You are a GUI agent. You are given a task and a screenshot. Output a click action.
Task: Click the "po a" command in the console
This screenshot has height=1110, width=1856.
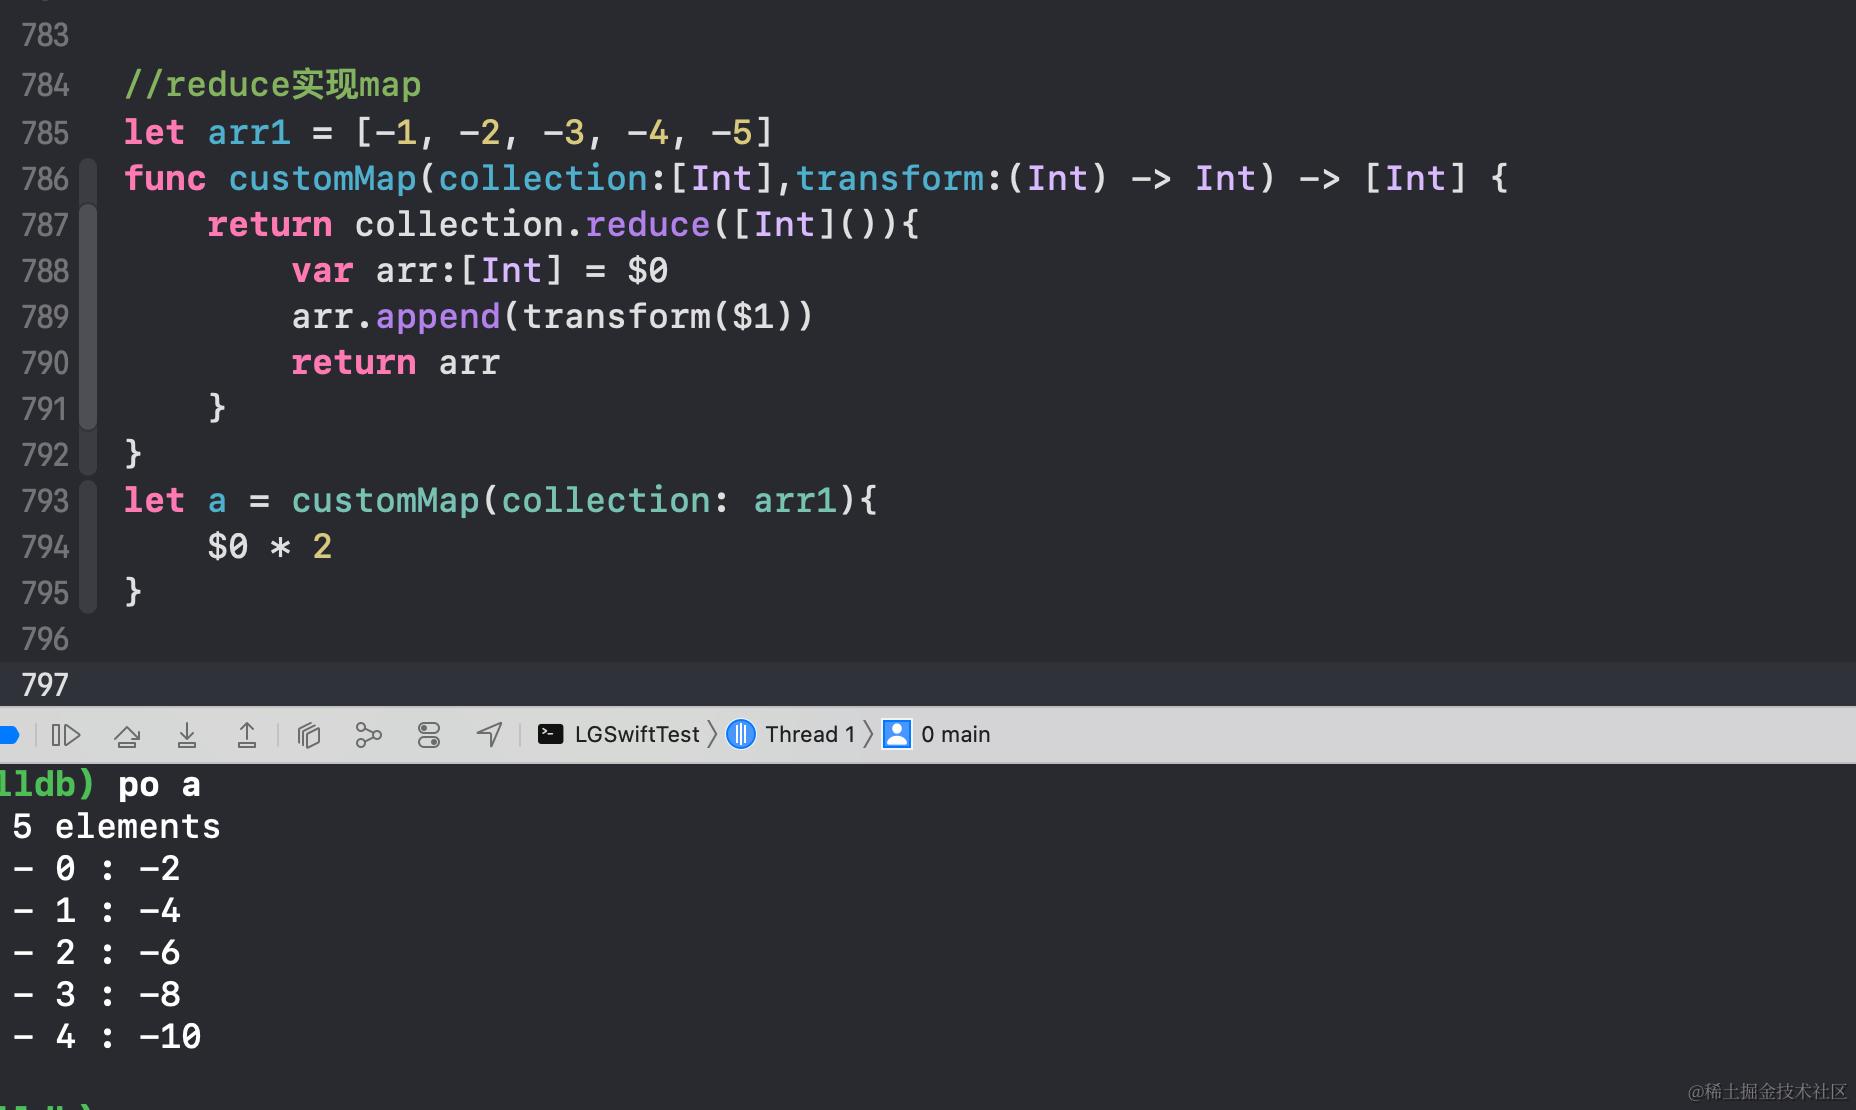[159, 786]
